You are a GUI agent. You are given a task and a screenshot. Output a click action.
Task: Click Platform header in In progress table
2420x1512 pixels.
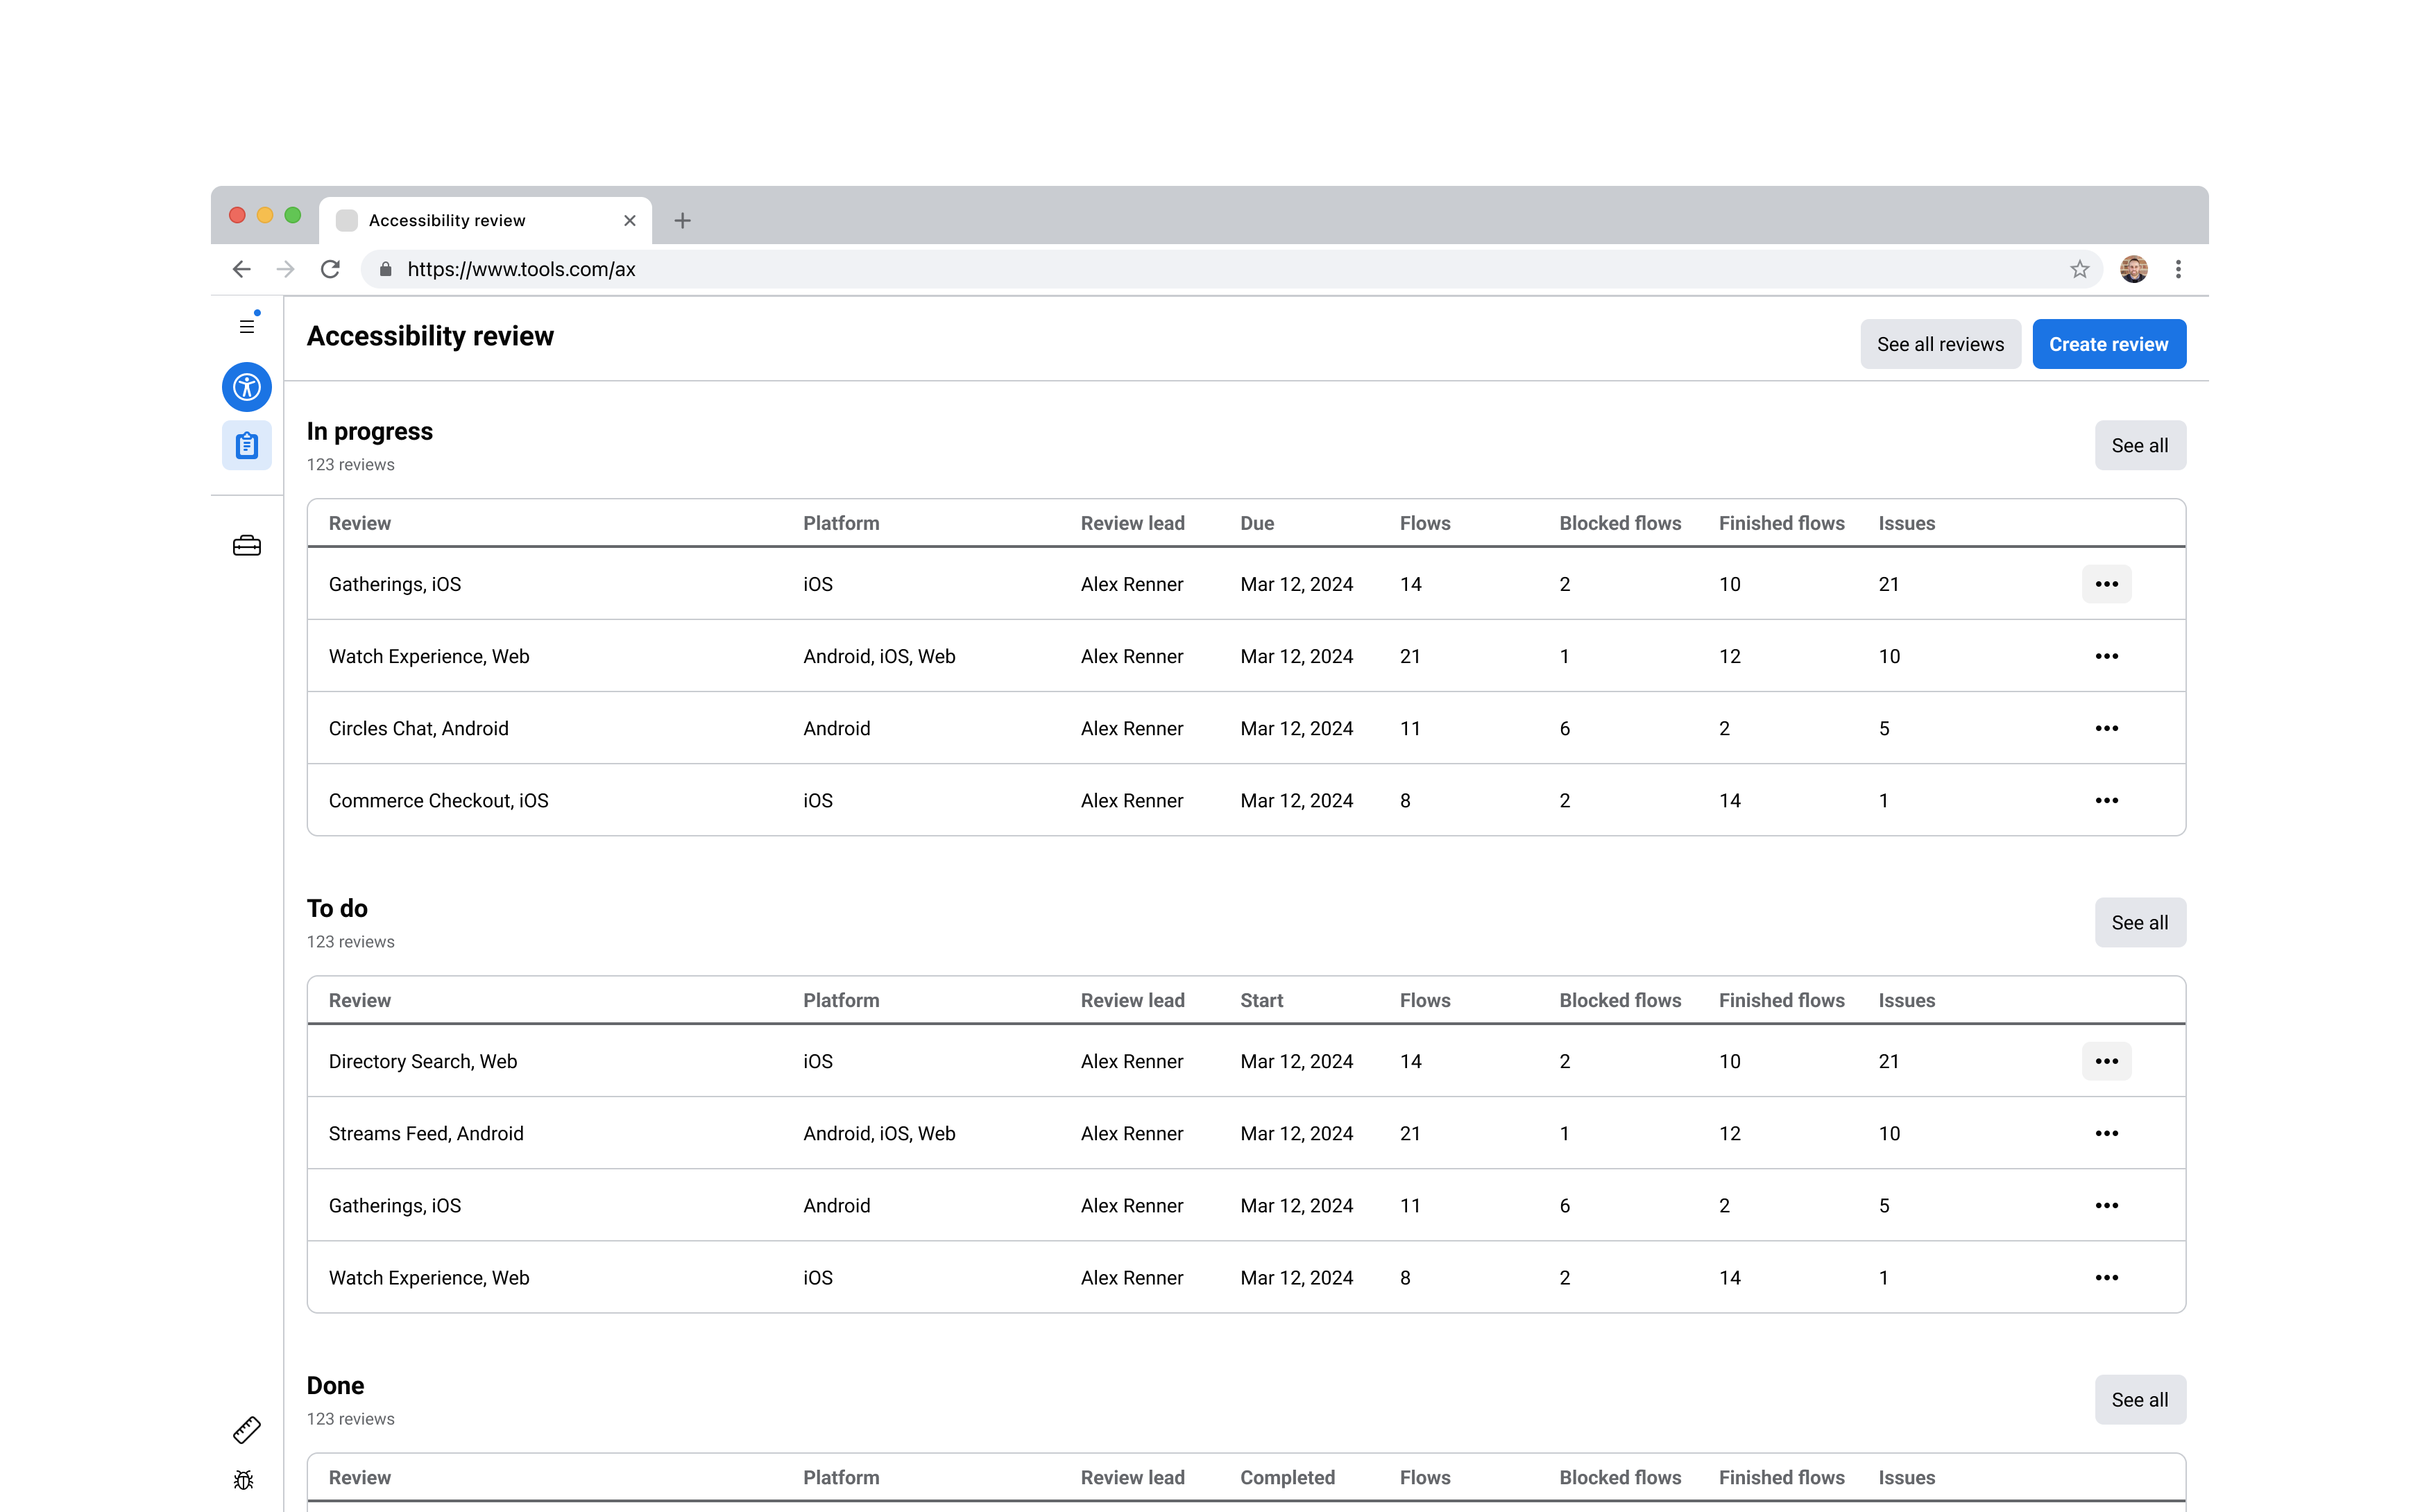841,523
